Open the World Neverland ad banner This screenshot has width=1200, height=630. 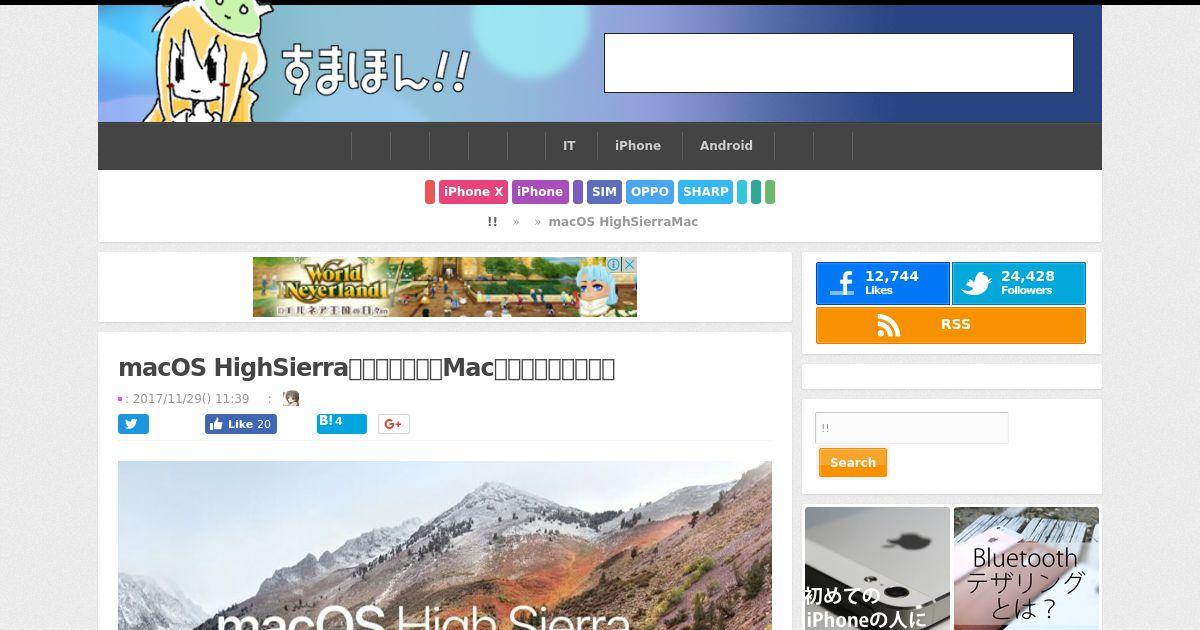[x=445, y=287]
